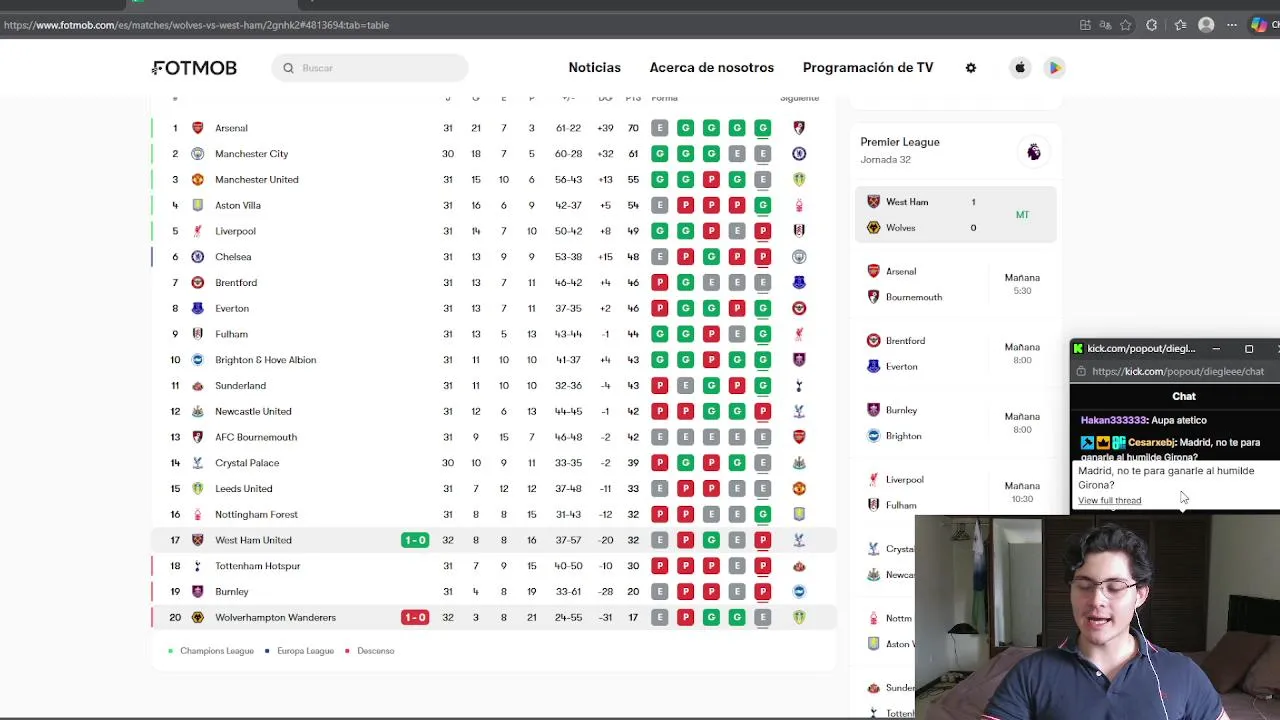This screenshot has width=1280, height=720.
Task: Open the FotMob logo home link
Action: click(x=195, y=68)
